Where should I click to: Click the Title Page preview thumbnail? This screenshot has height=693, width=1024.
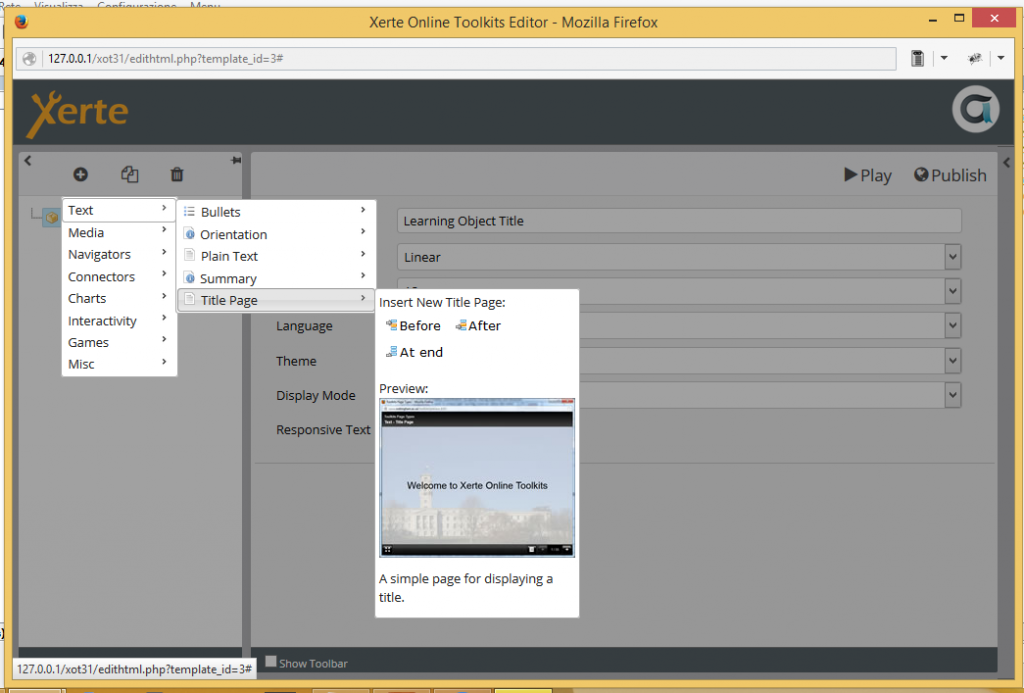pyautogui.click(x=477, y=477)
